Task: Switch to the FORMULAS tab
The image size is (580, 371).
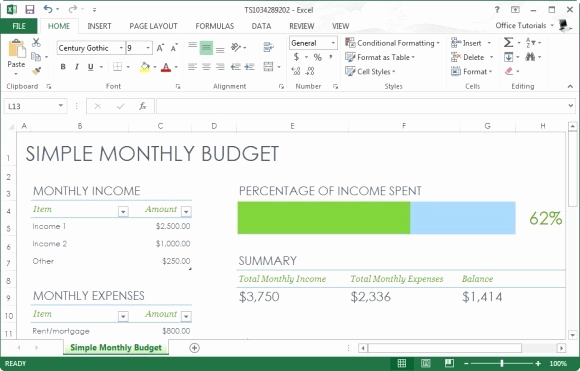Action: pos(215,26)
